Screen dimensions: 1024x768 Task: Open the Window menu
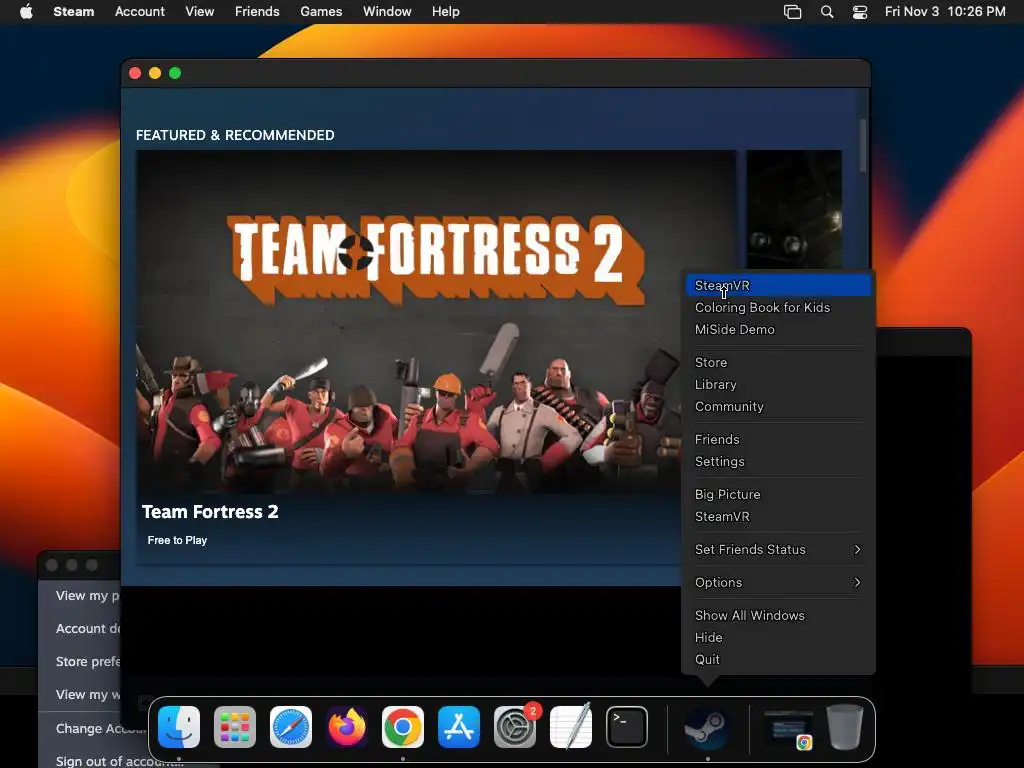387,11
